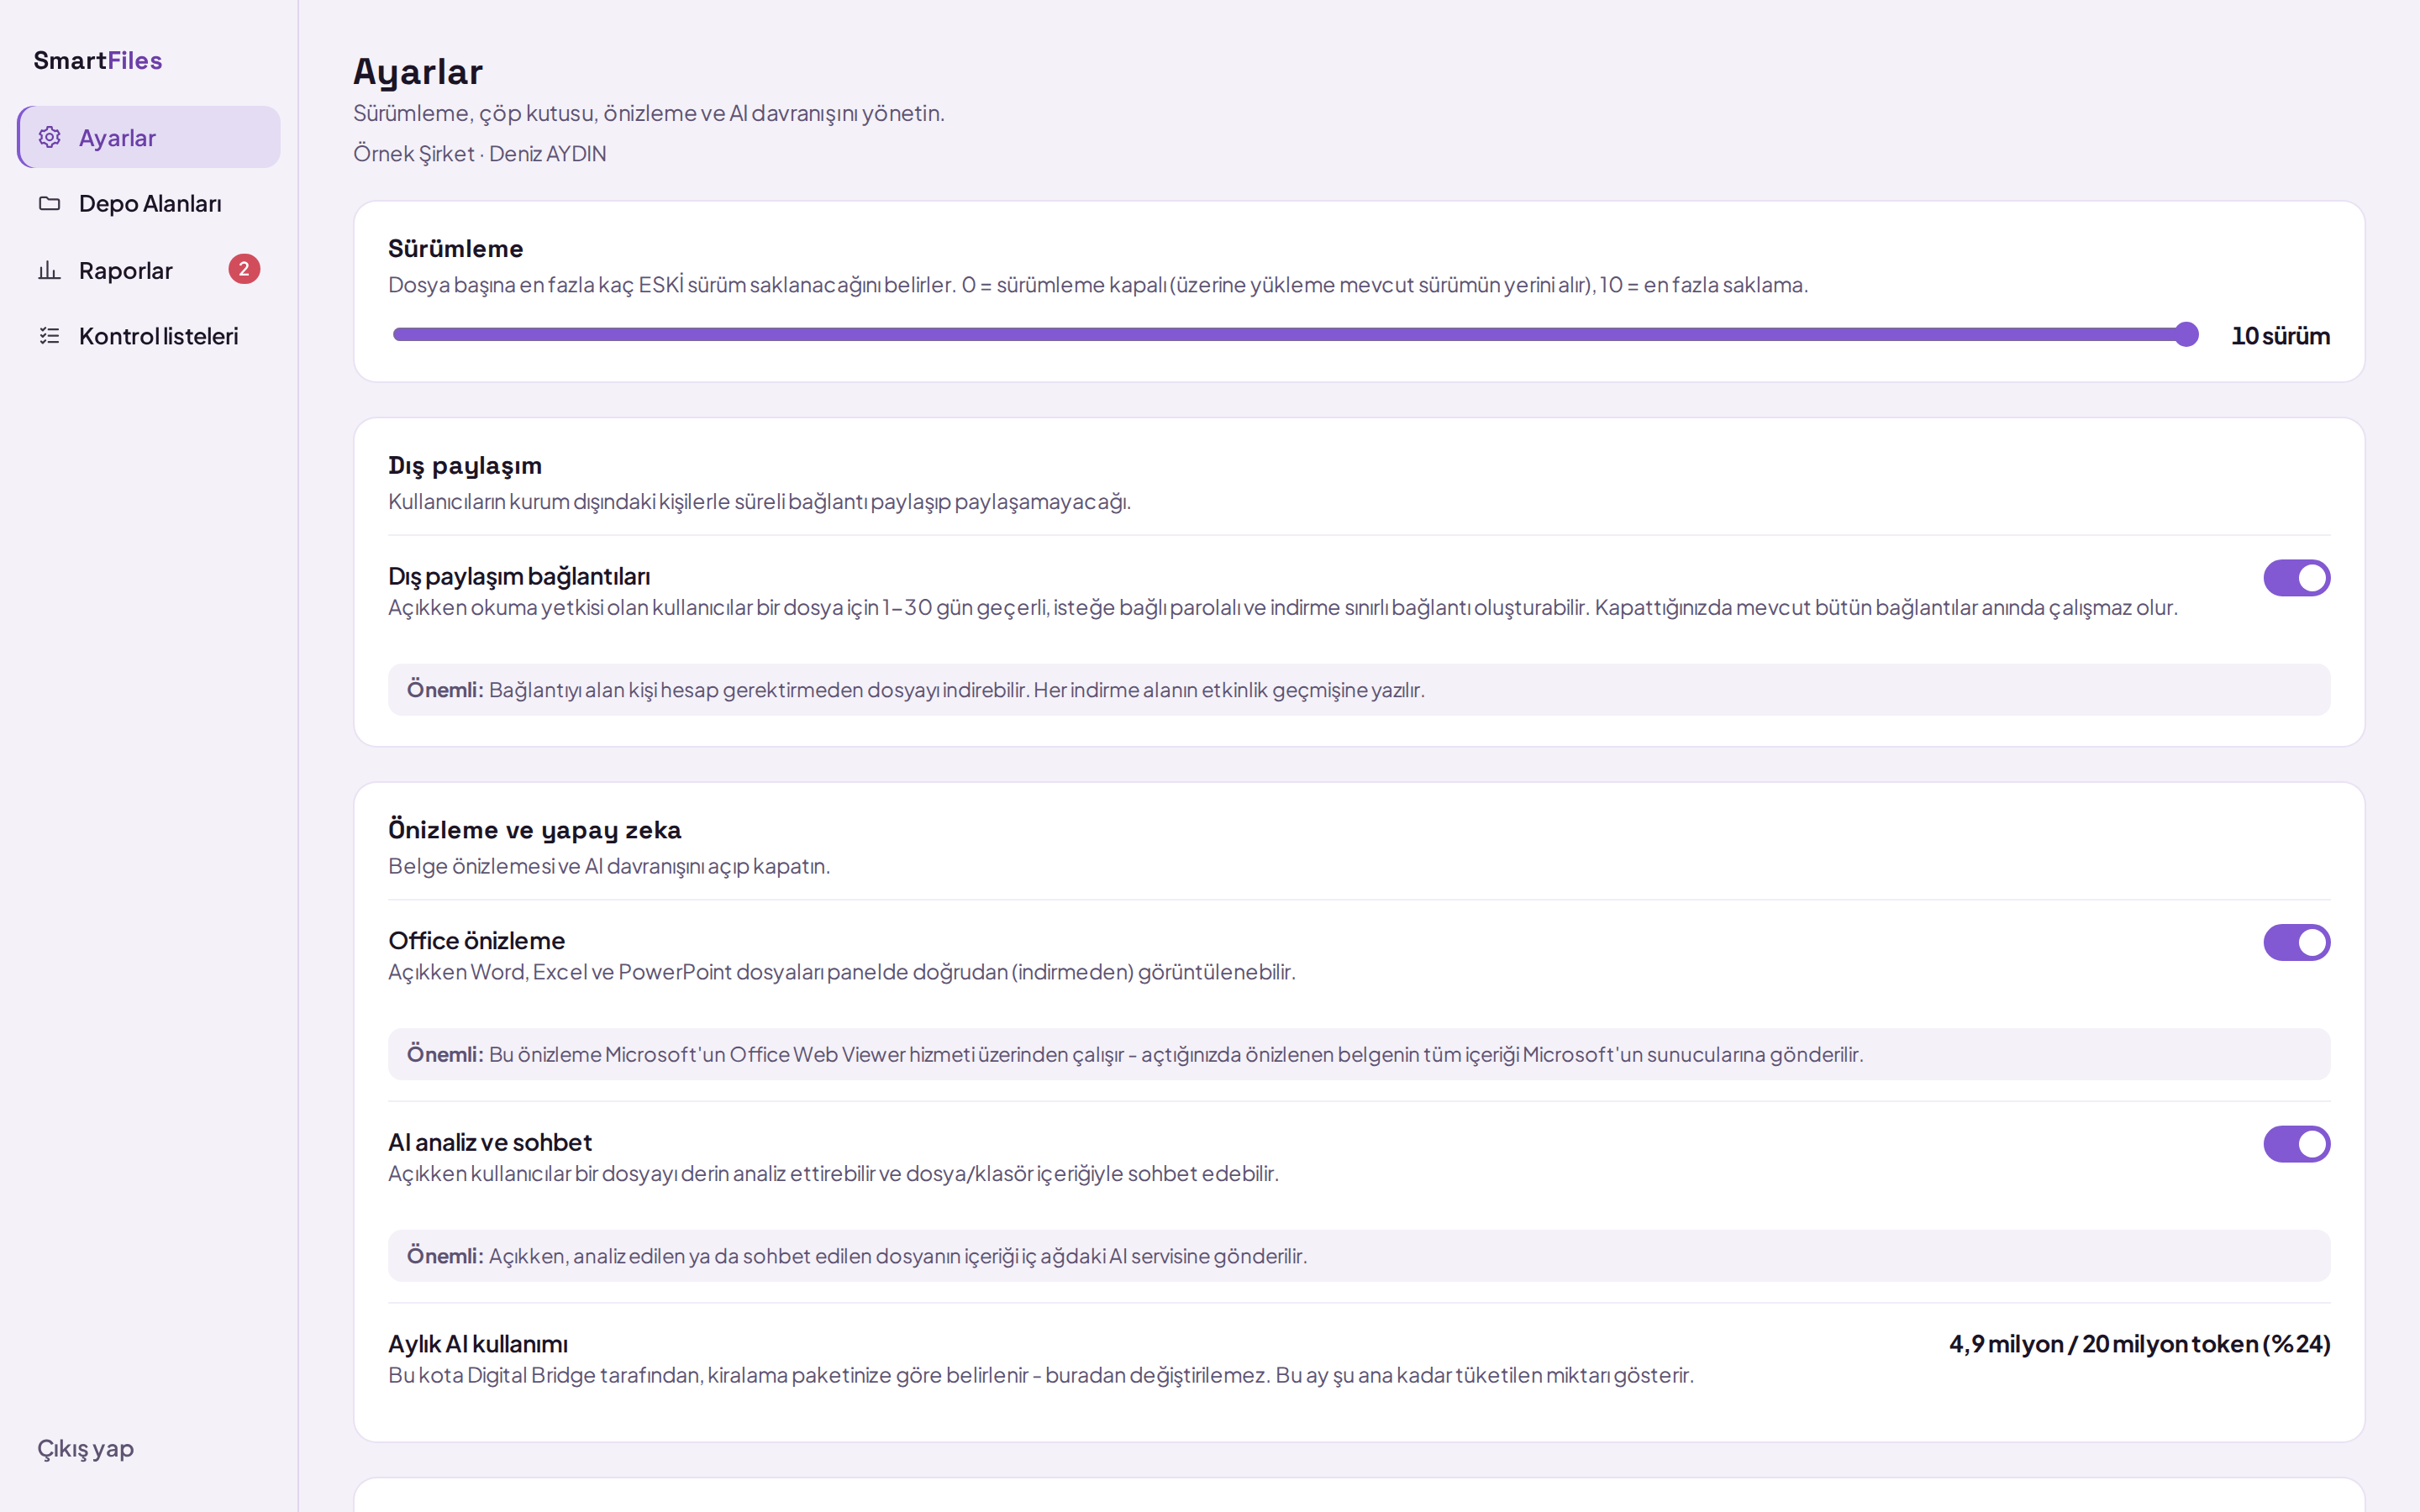Click Çıkış yap to log out
Viewport: 2420px width, 1512px height.
[86, 1448]
